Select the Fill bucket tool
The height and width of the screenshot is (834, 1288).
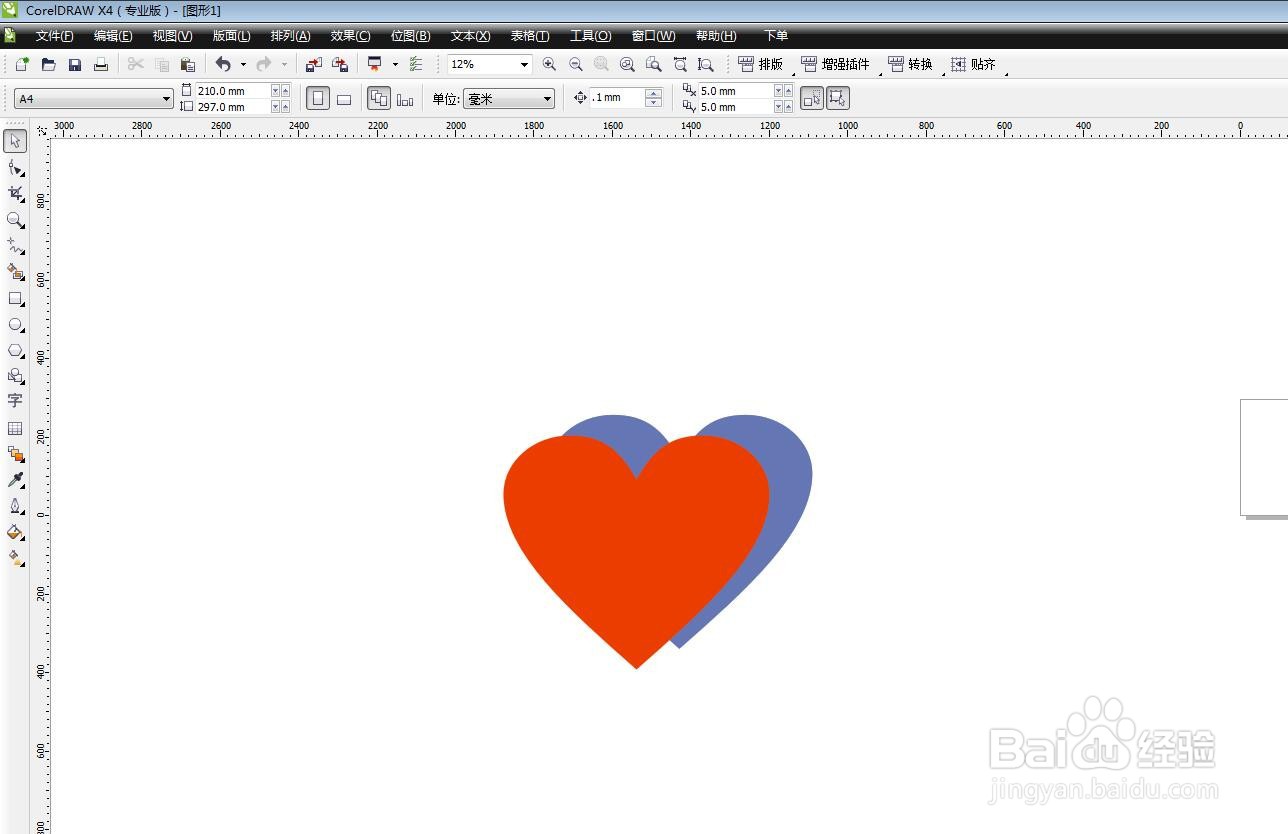[15, 532]
